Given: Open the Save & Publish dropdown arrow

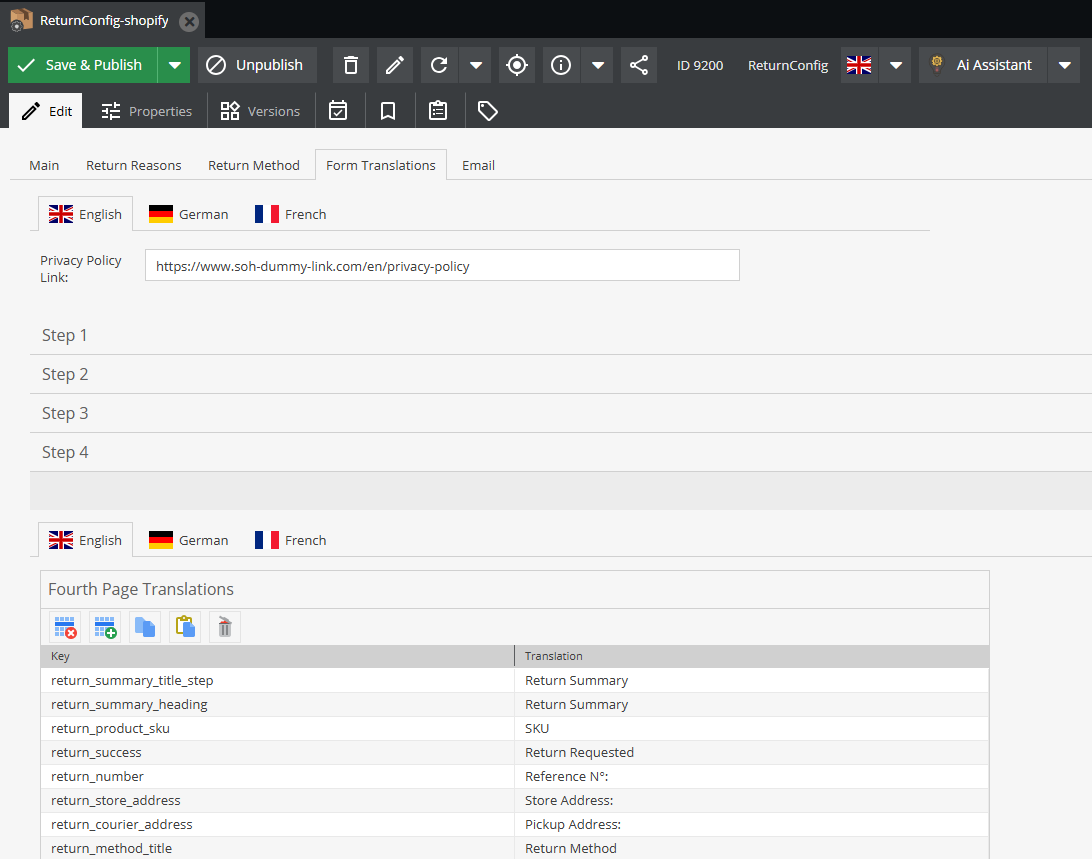Looking at the screenshot, I should tap(174, 65).
